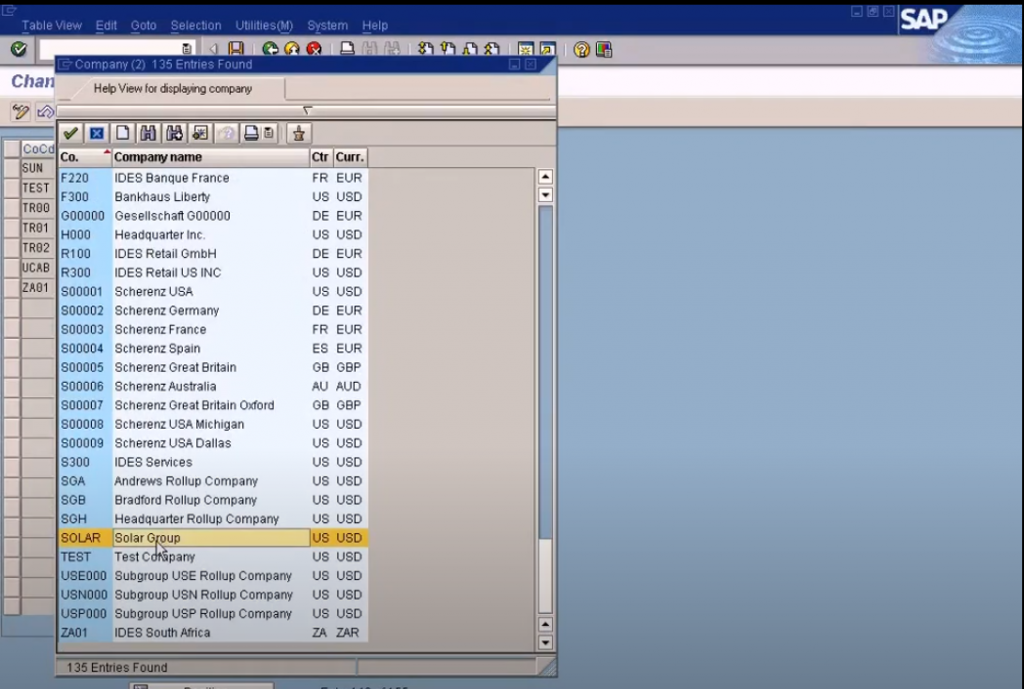
Task: Click the pencil Change/Display icon behind the dialog
Action: tap(21, 112)
